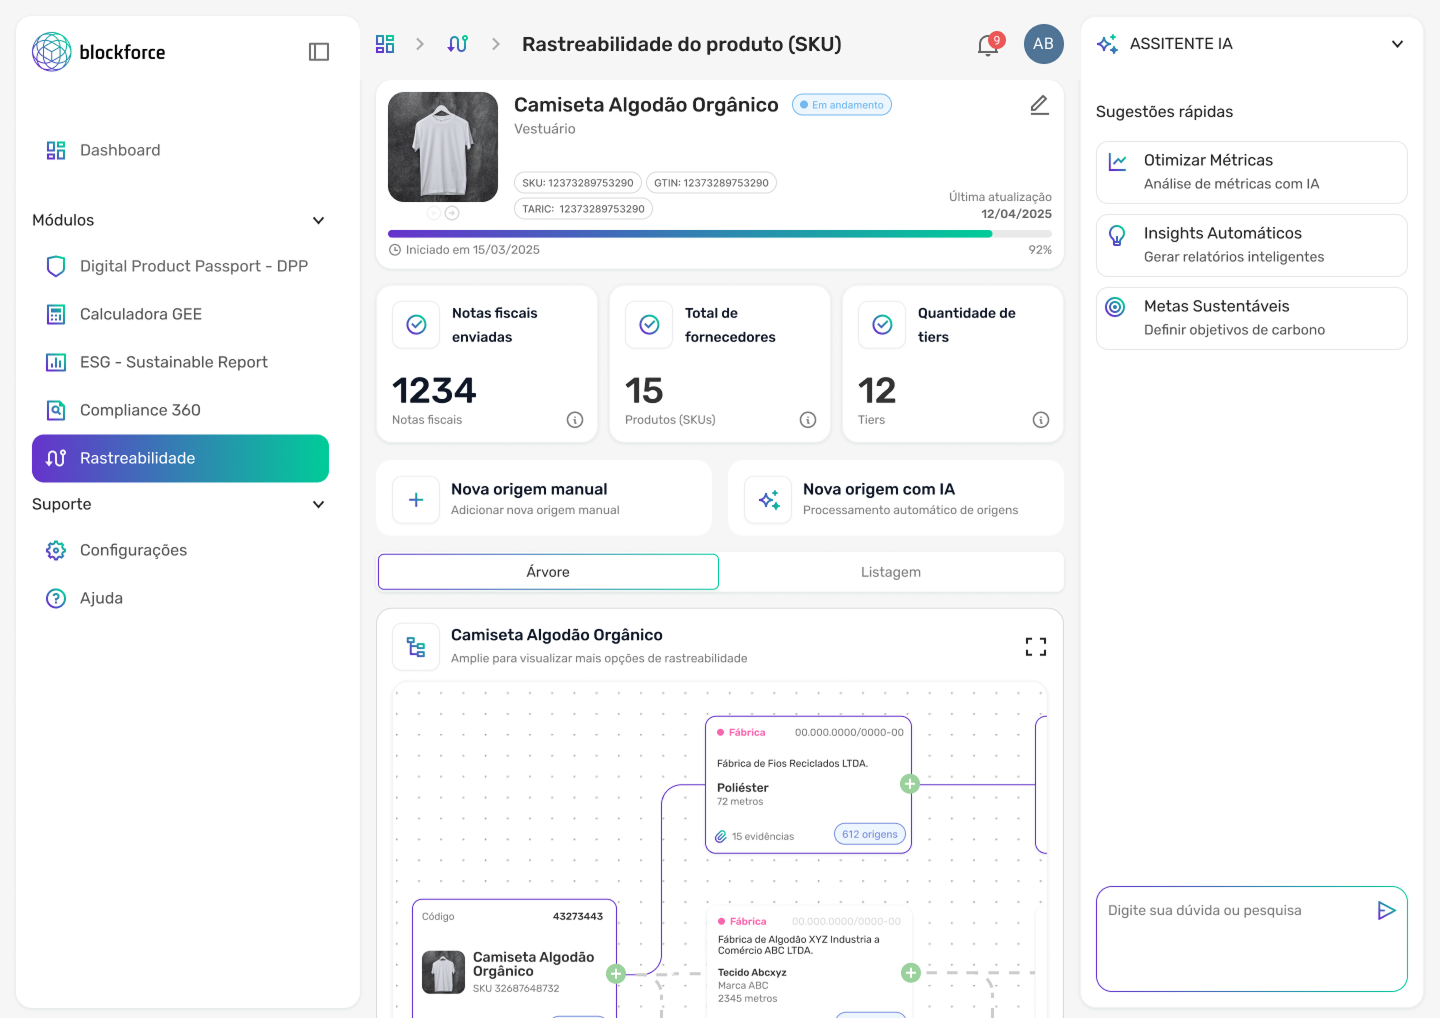Choose Otimizar Métricas suggestion
Image resolution: width=1440 pixels, height=1018 pixels.
coord(1252,172)
